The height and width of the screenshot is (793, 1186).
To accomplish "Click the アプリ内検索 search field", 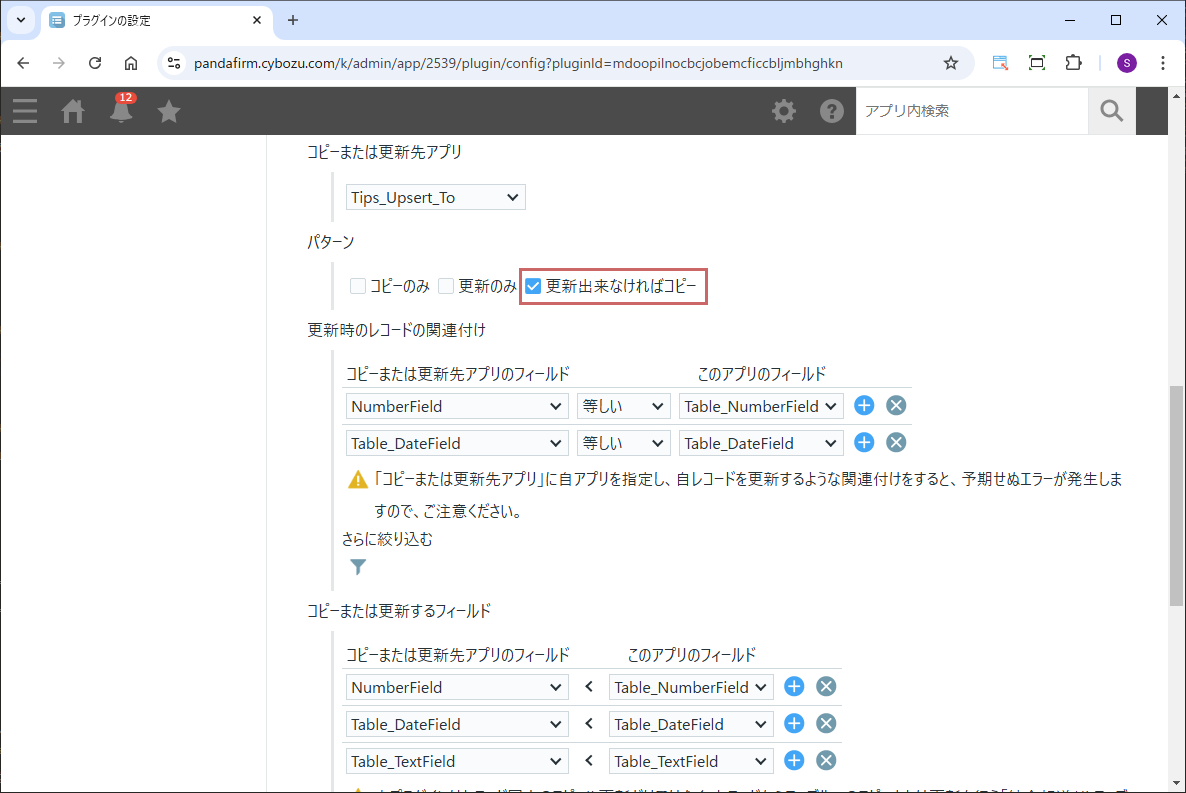I will pyautogui.click(x=970, y=111).
